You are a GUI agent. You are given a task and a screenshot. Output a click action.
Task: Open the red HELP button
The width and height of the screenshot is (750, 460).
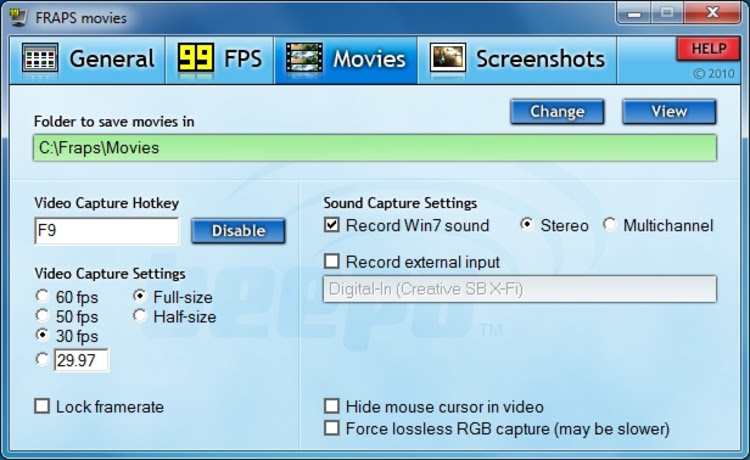[x=708, y=49]
